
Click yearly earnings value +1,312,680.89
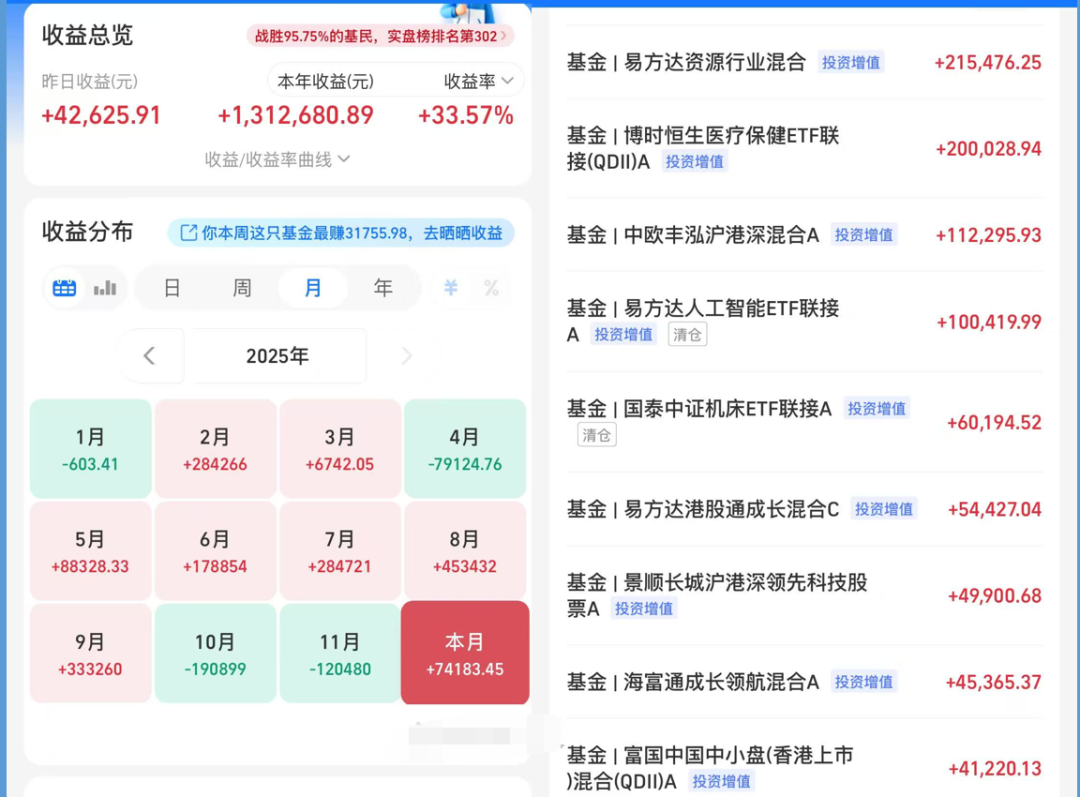tap(295, 115)
